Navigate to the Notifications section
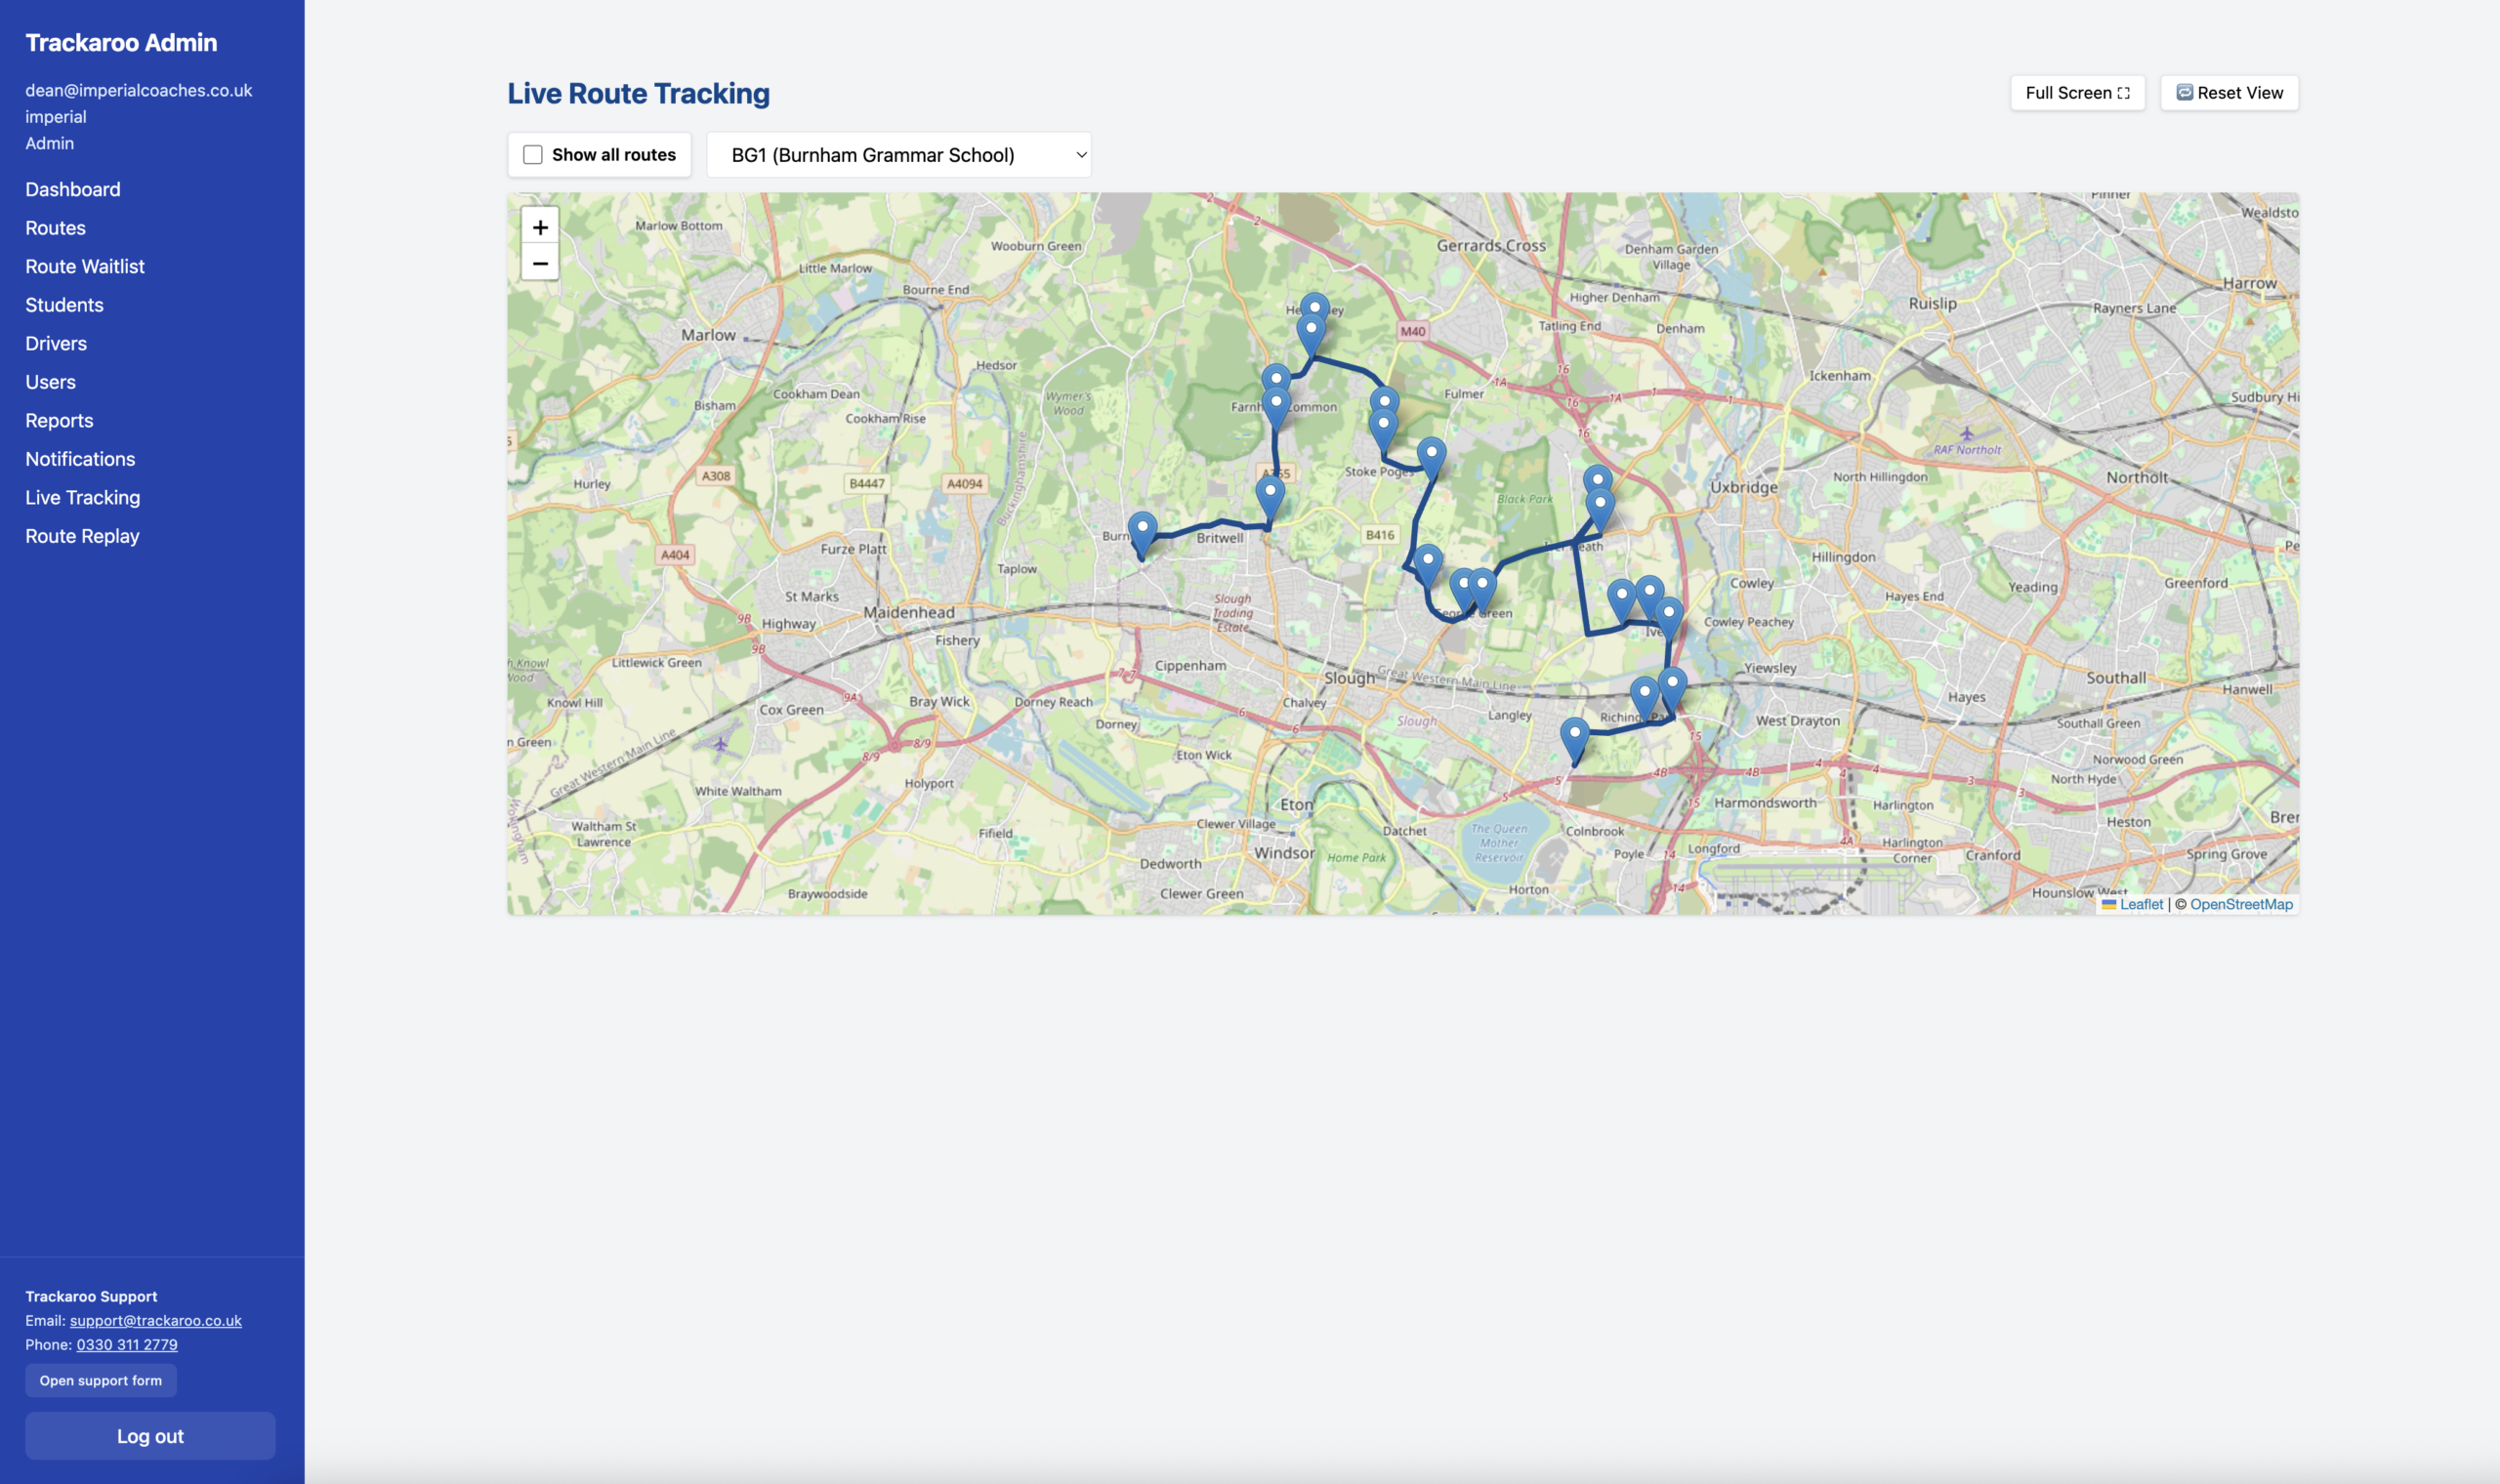2500x1484 pixels. pos(80,459)
